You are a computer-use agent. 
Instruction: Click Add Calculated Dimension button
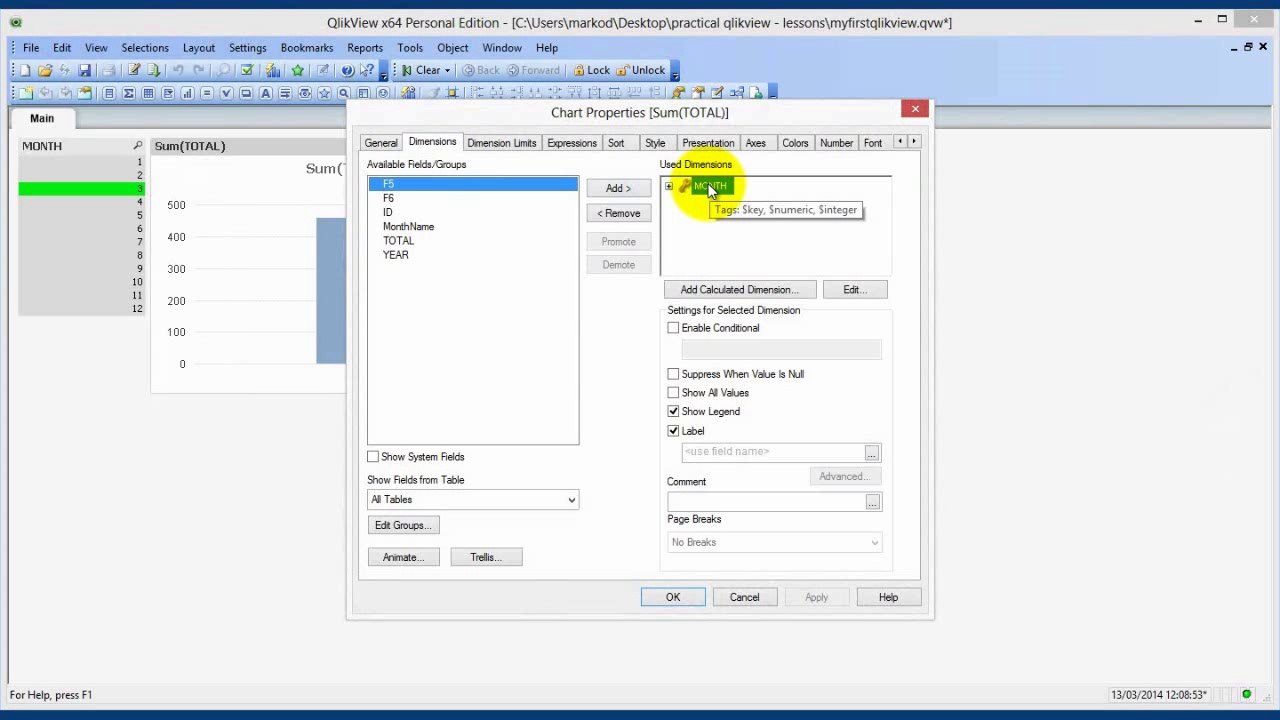tap(740, 290)
